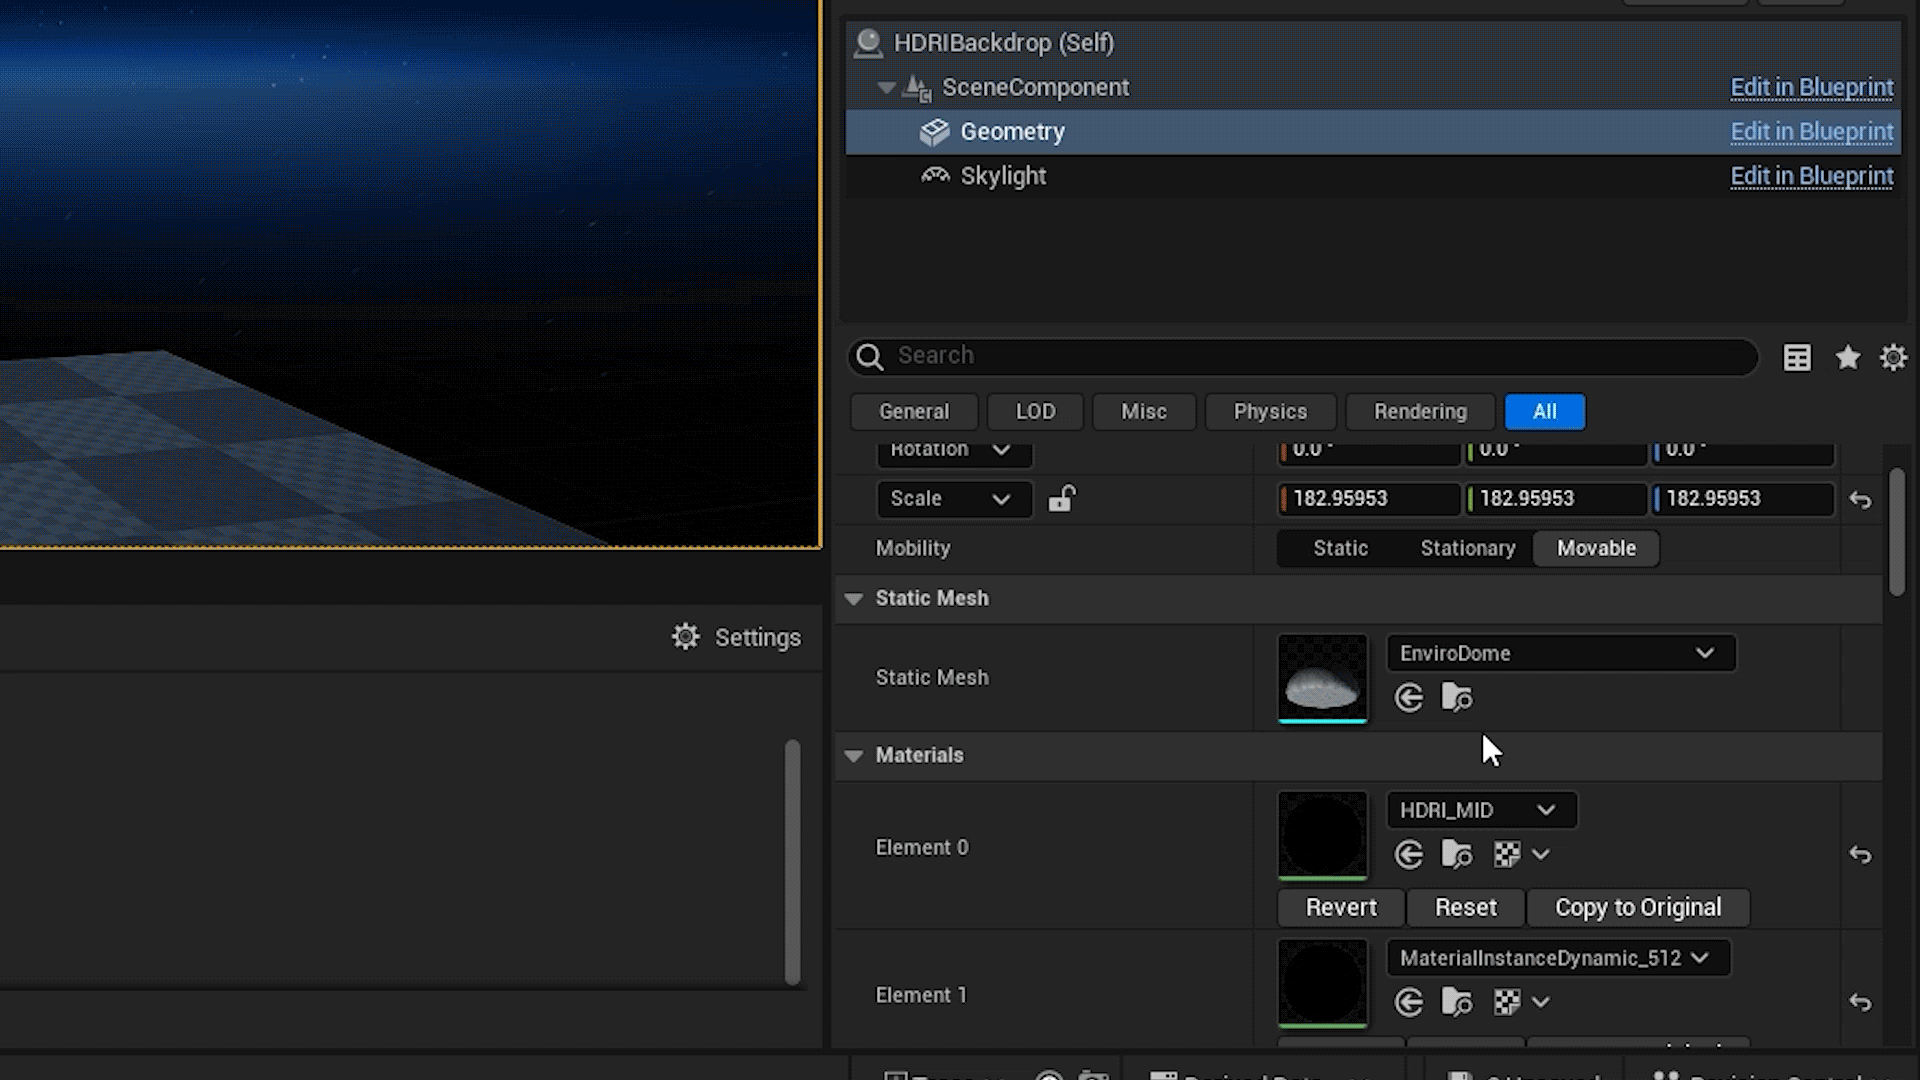Click the Search properties field

pos(1300,356)
